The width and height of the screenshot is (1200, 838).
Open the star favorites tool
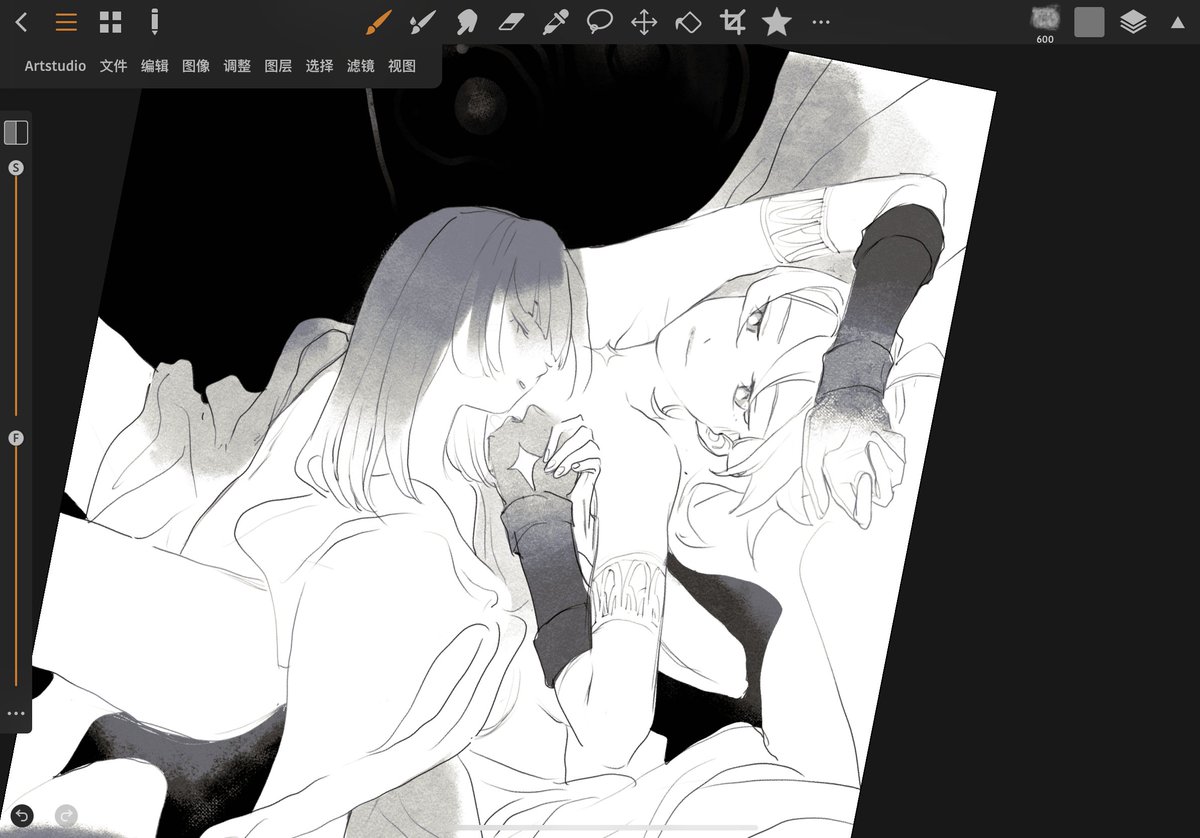pos(777,22)
